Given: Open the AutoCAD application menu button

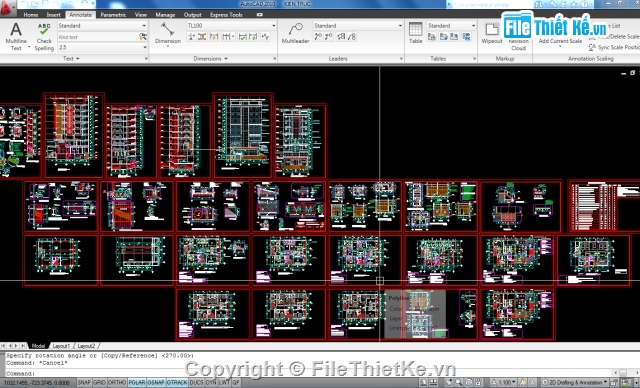Looking at the screenshot, I should [7, 7].
